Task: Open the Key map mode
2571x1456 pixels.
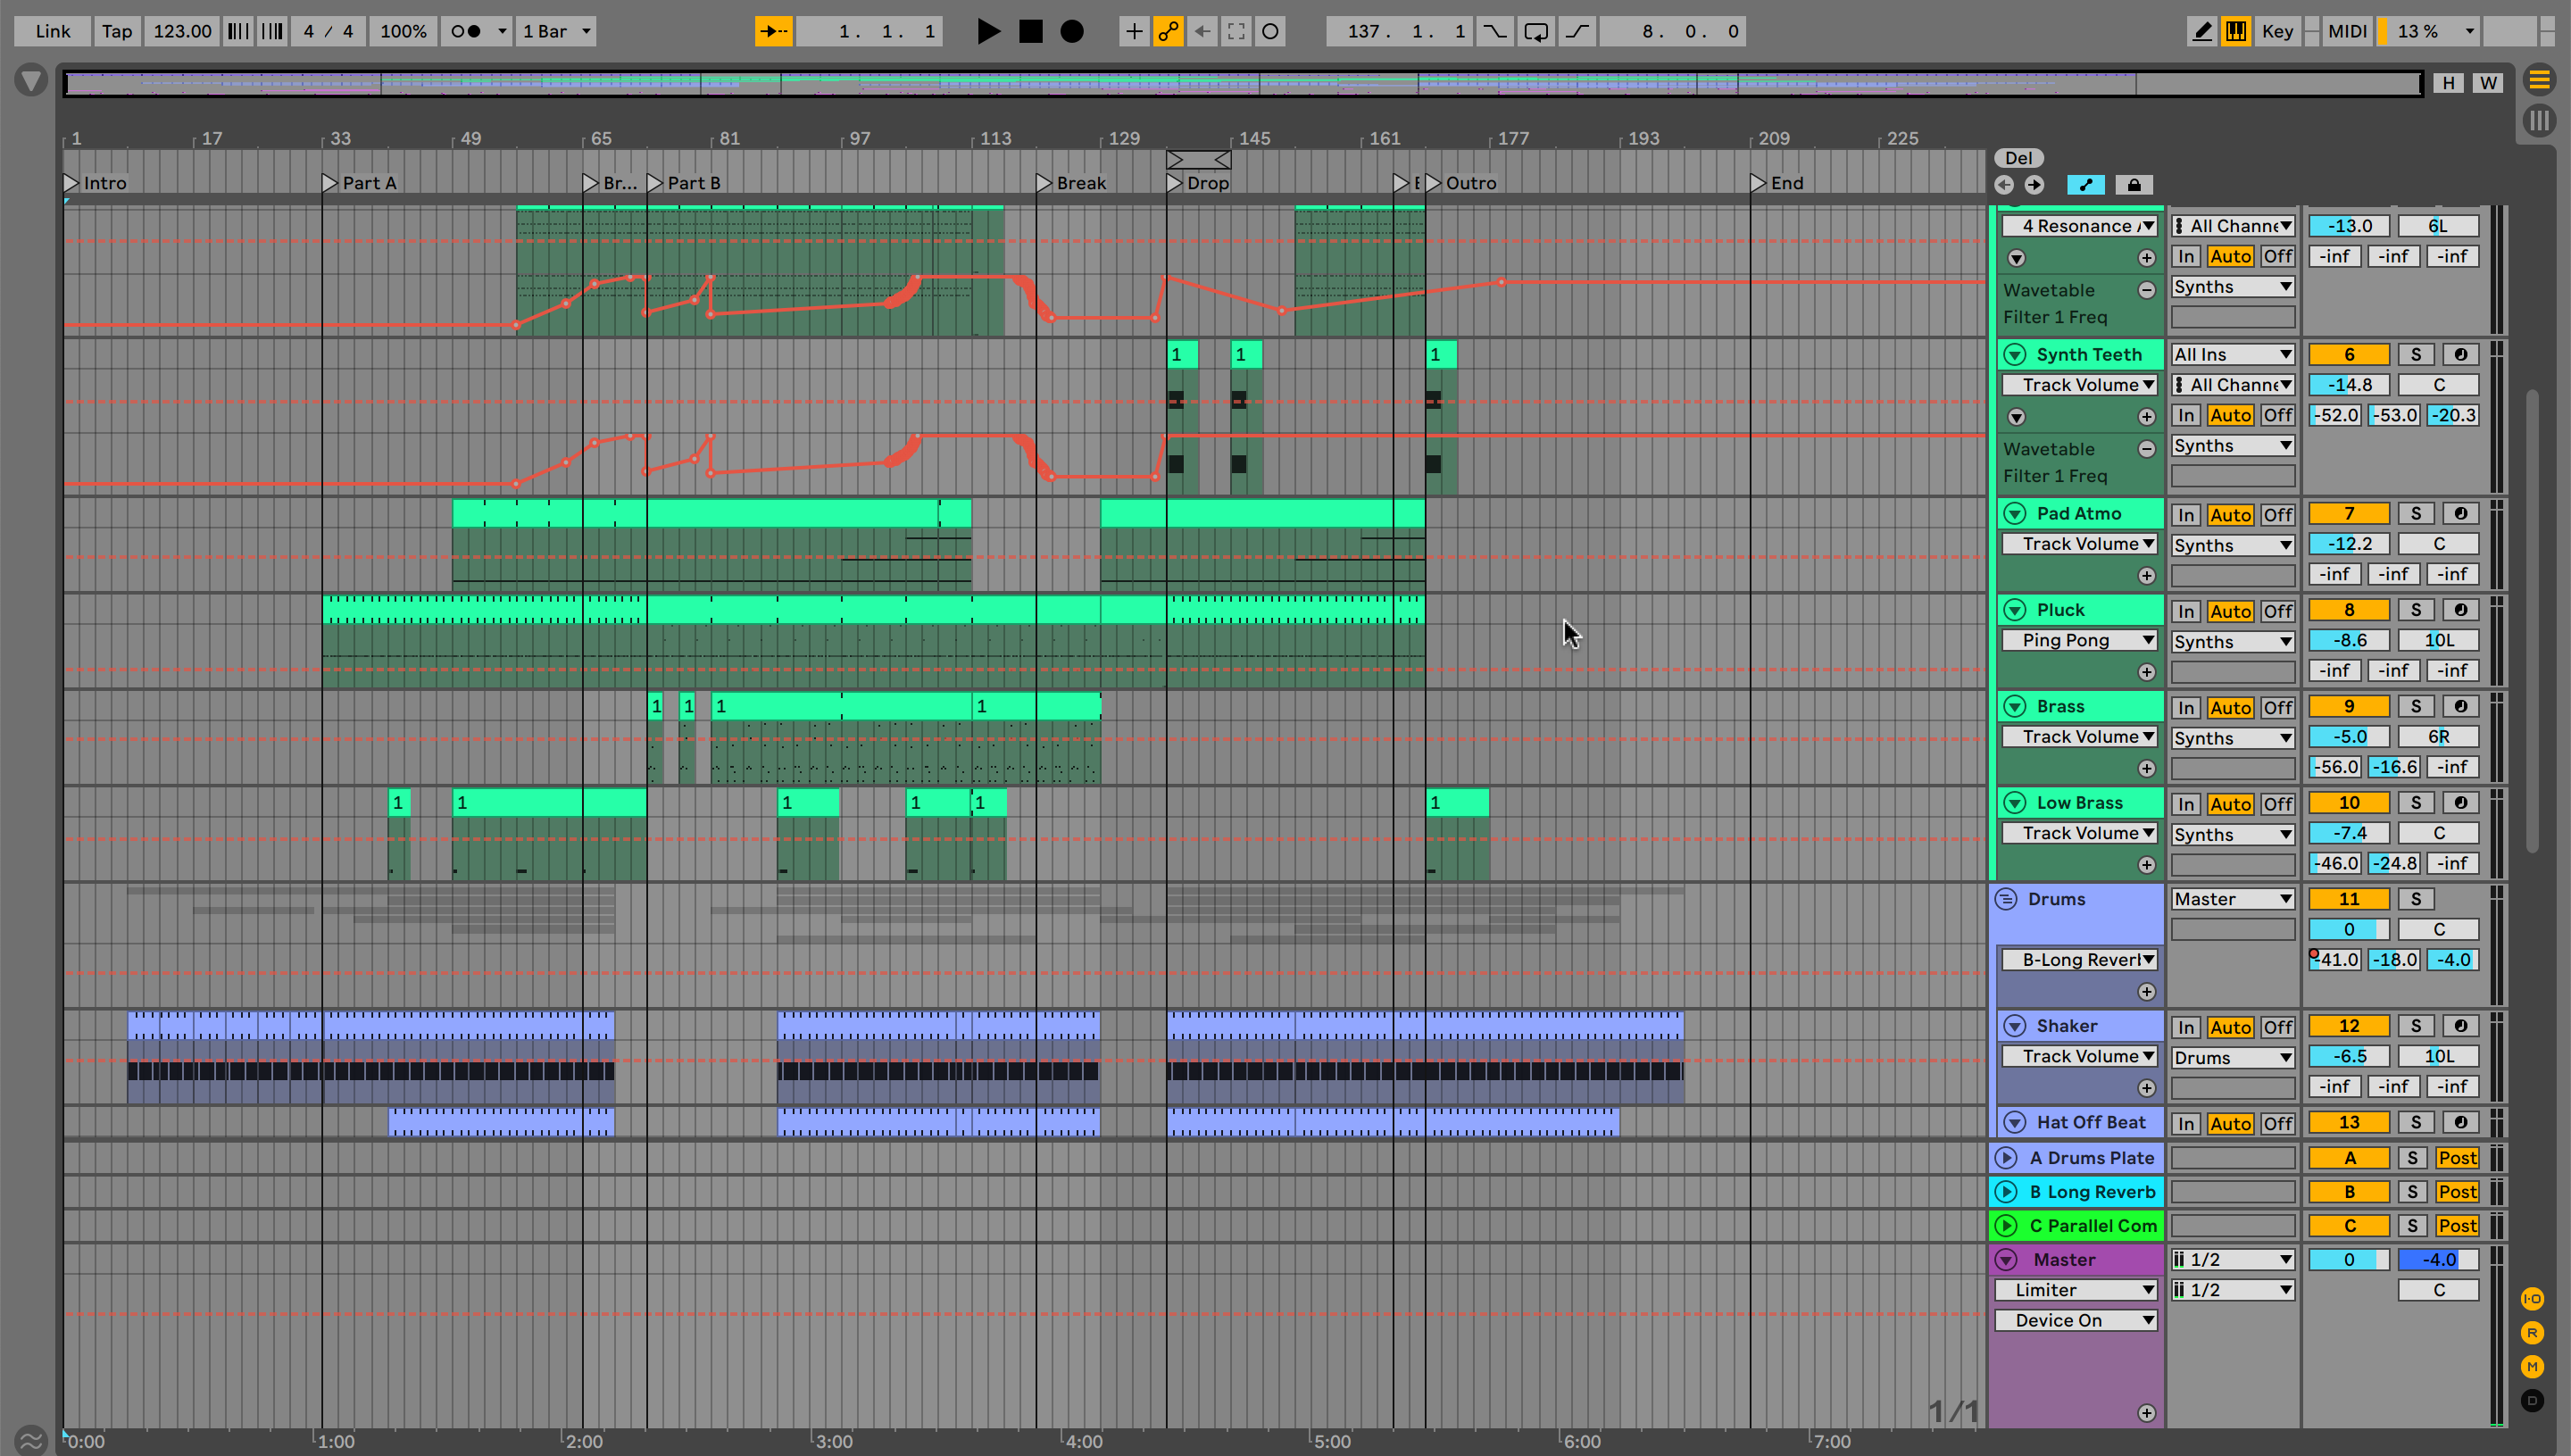Action: pyautogui.click(x=2277, y=31)
